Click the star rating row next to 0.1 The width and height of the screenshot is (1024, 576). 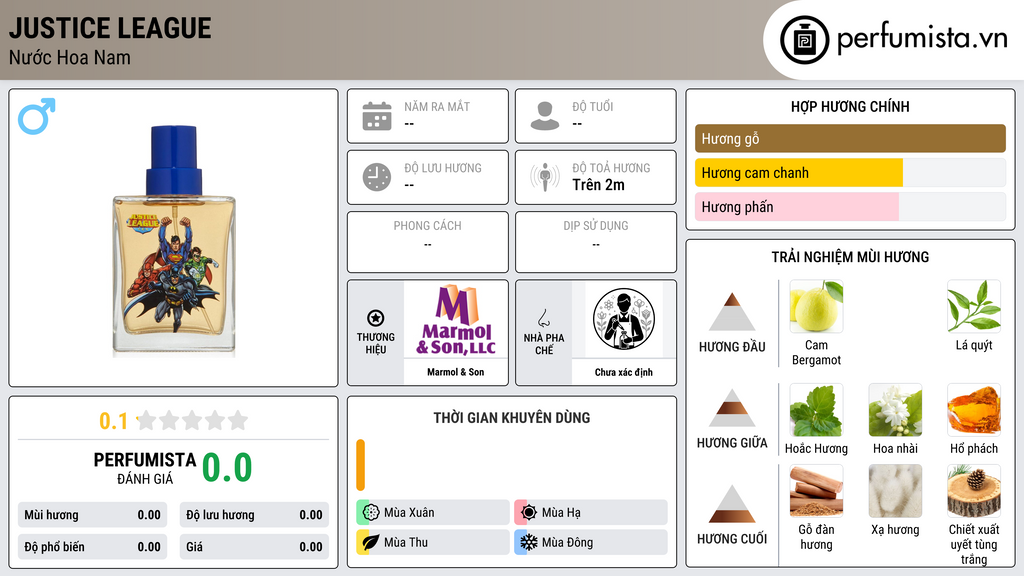click(x=192, y=421)
